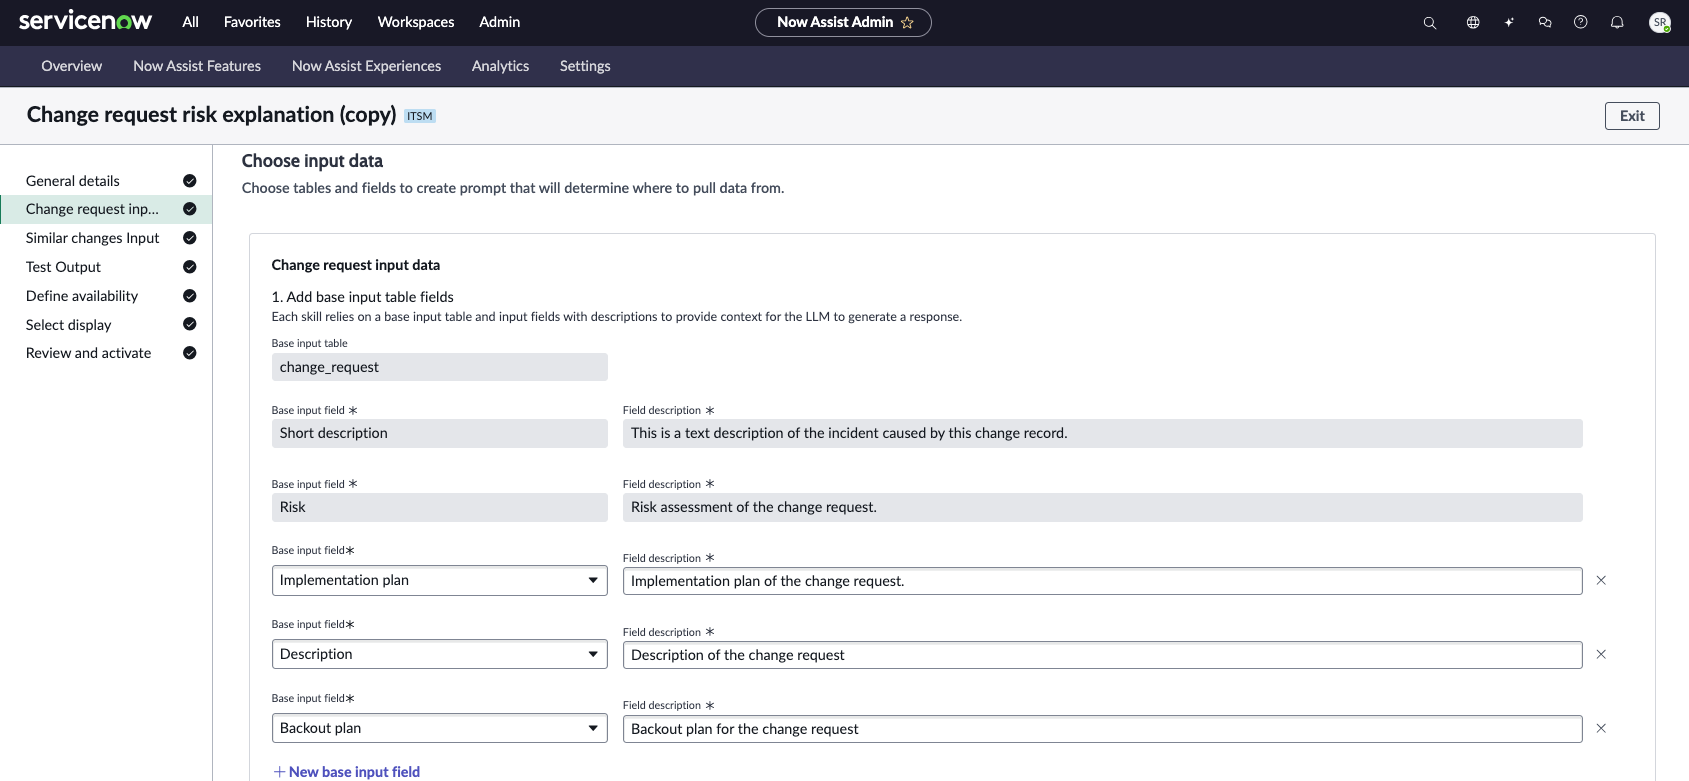Open the notifications bell icon
1689x781 pixels.
coord(1617,22)
